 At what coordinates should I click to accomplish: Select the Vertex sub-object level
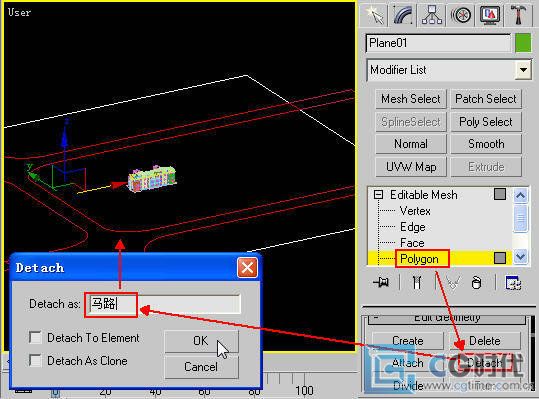pyautogui.click(x=415, y=211)
